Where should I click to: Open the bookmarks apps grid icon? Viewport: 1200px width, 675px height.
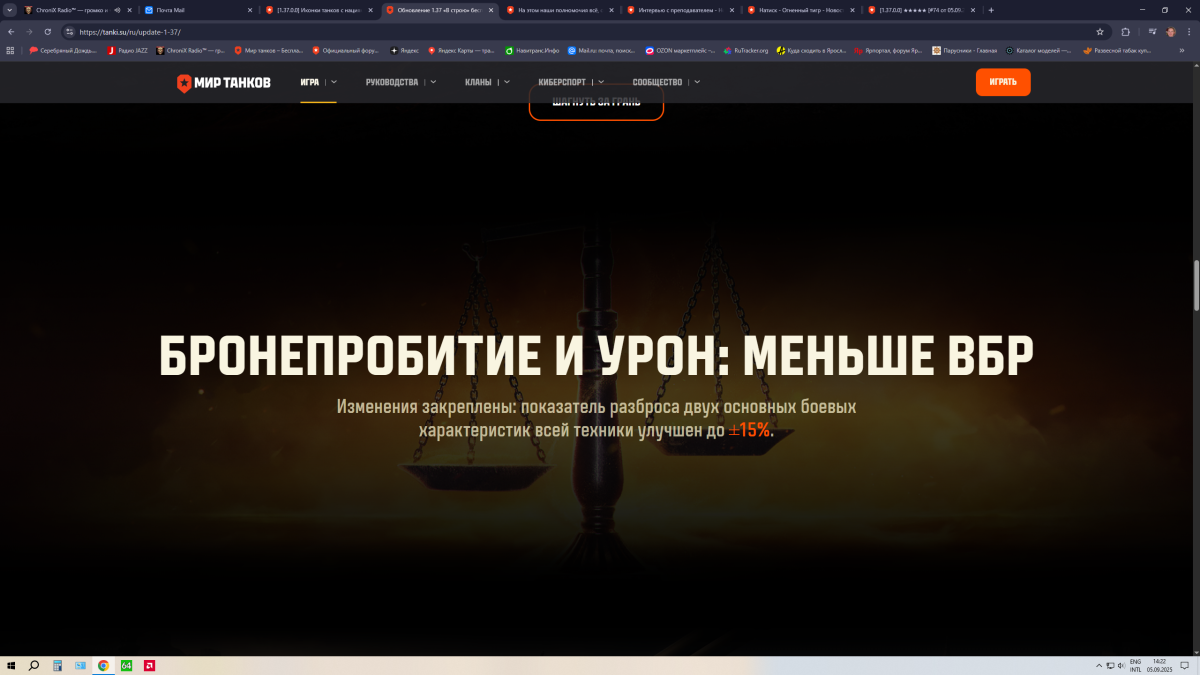click(10, 50)
